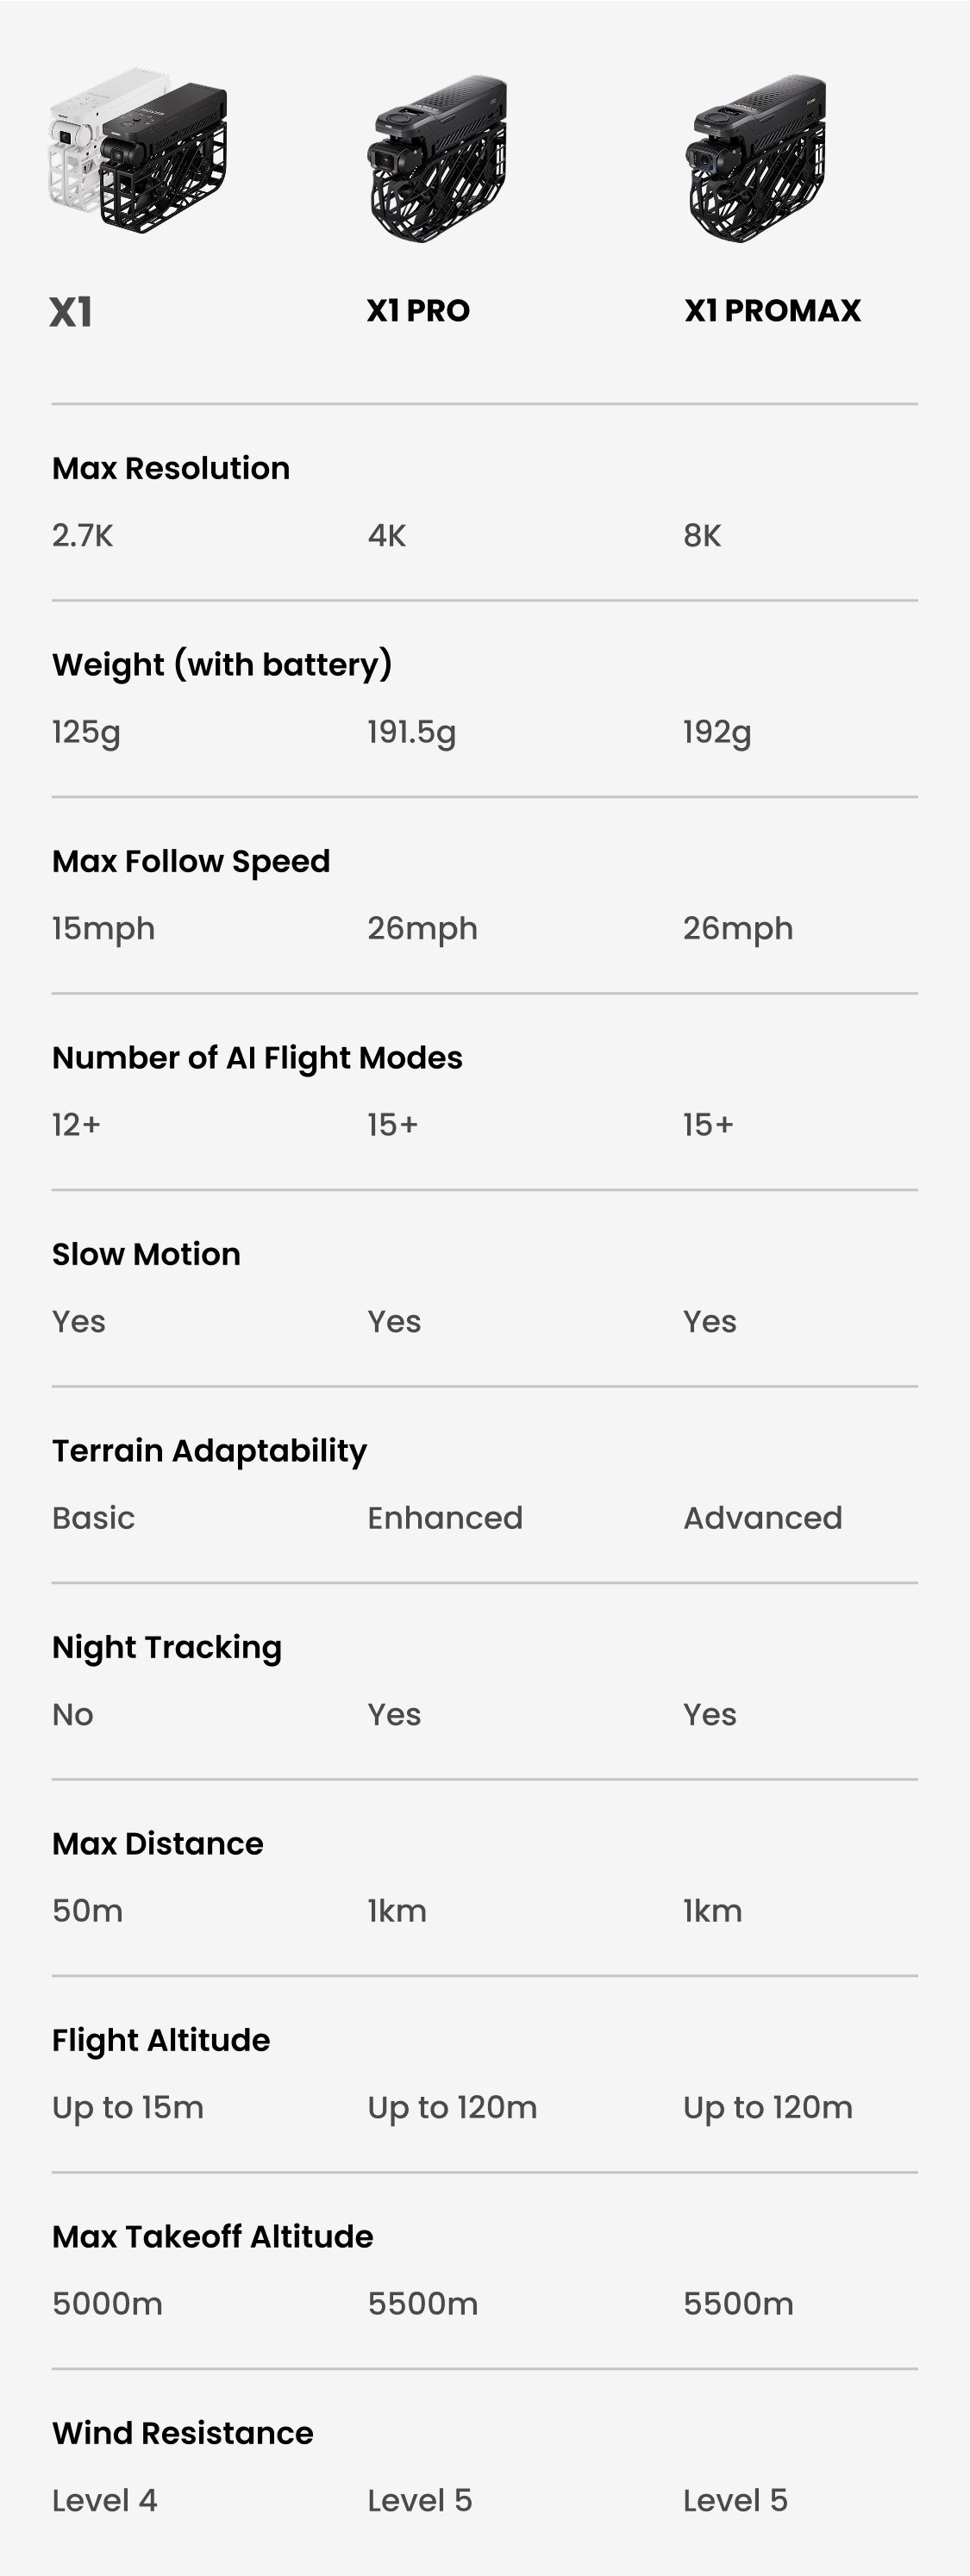Click the X1 PRO drone image
970x2576 pixels.
(437, 158)
